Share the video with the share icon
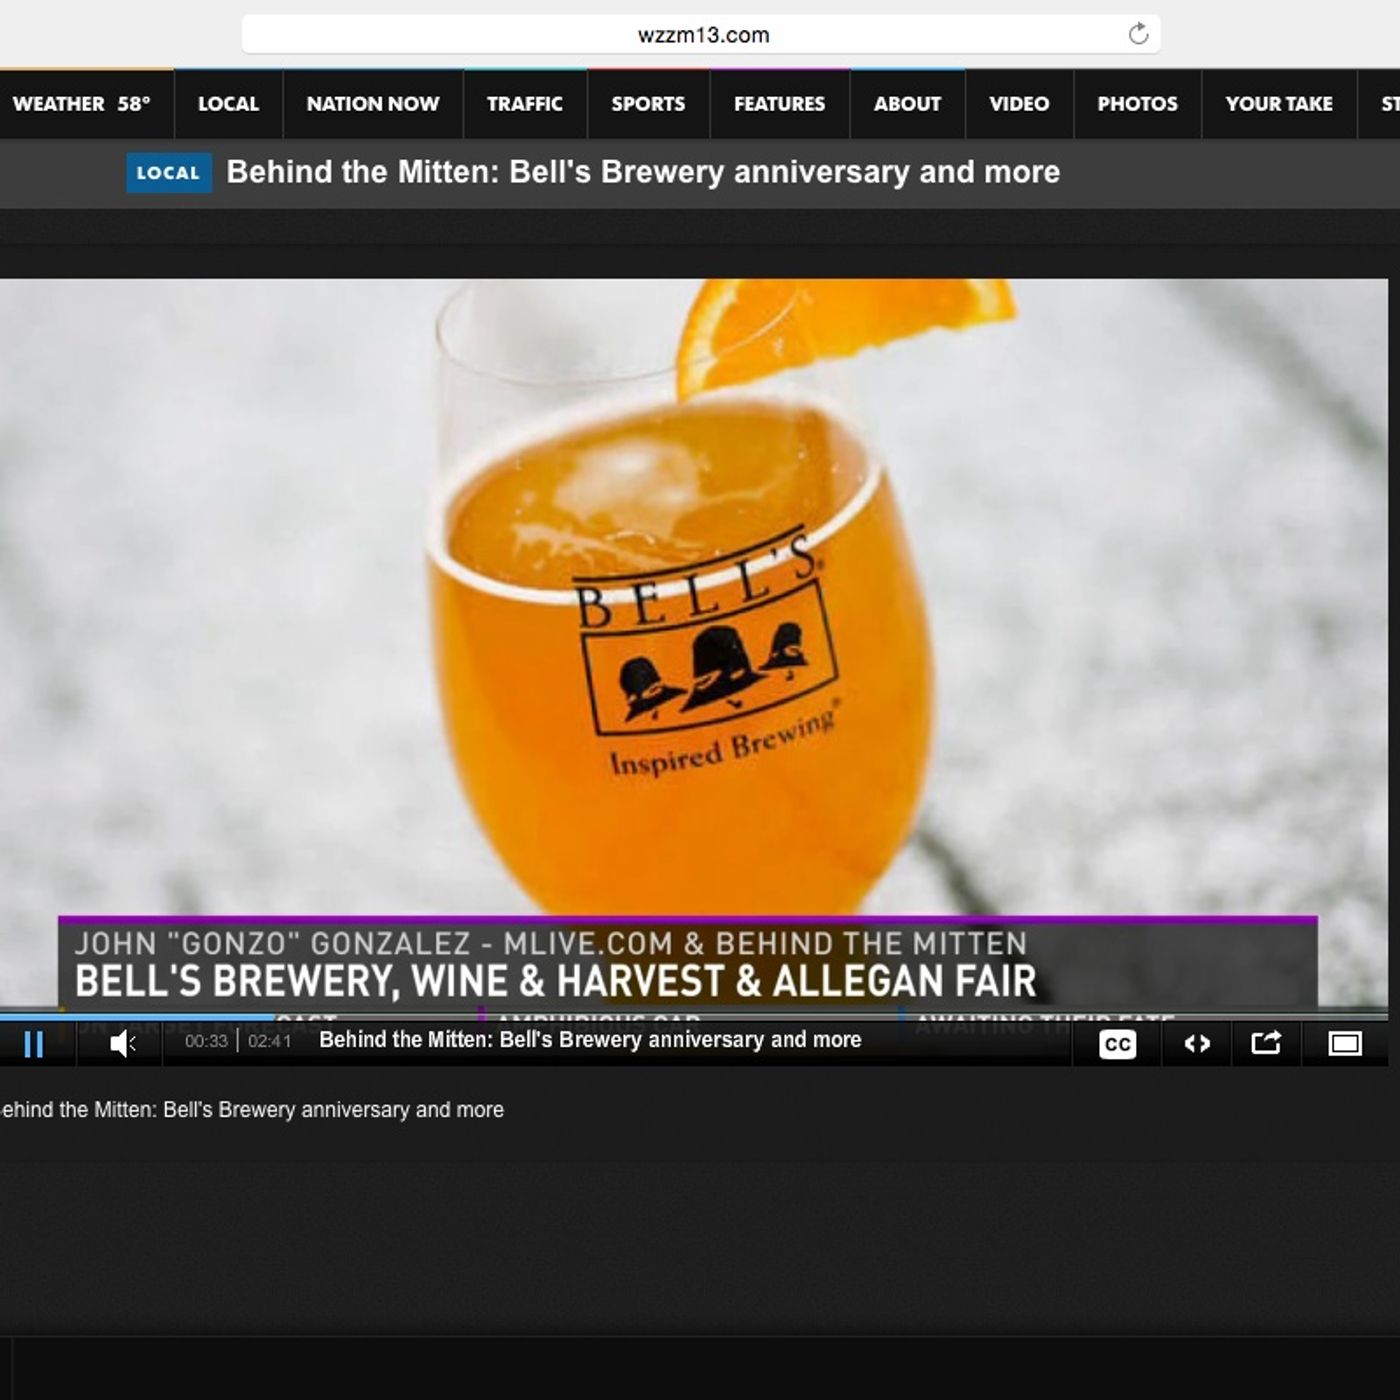The image size is (1400, 1400). 1266,1043
